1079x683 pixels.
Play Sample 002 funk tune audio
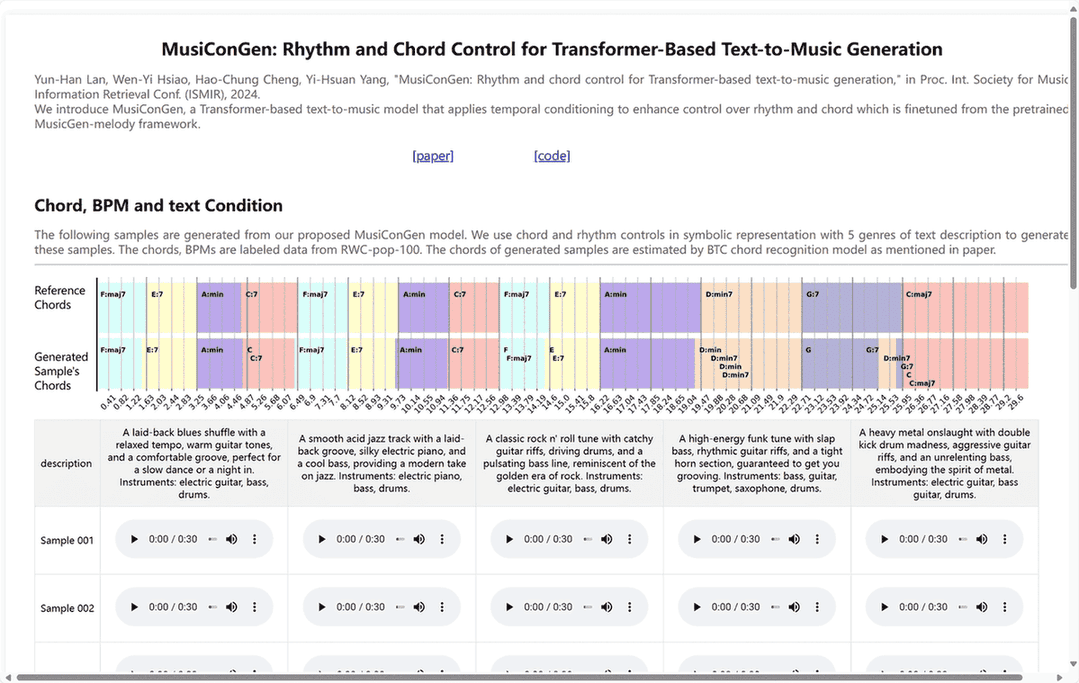(x=697, y=607)
